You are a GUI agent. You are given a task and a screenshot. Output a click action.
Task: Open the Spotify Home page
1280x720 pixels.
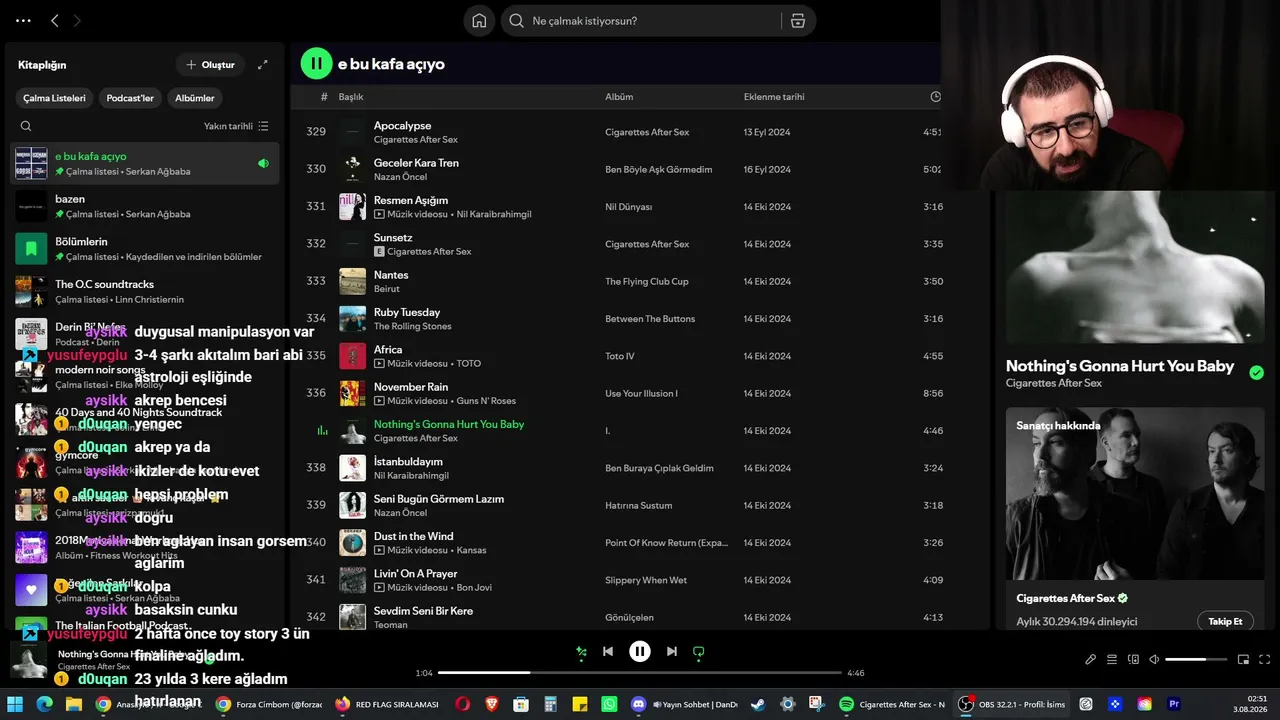[480, 21]
